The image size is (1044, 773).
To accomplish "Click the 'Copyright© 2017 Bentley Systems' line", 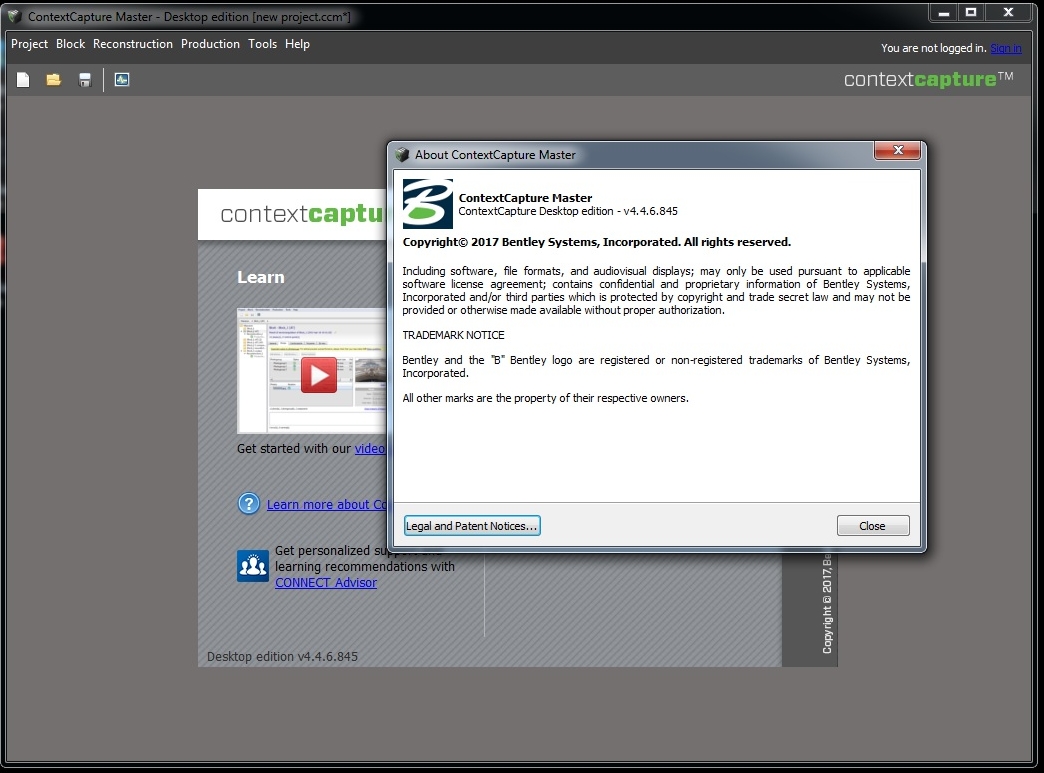I will [597, 242].
